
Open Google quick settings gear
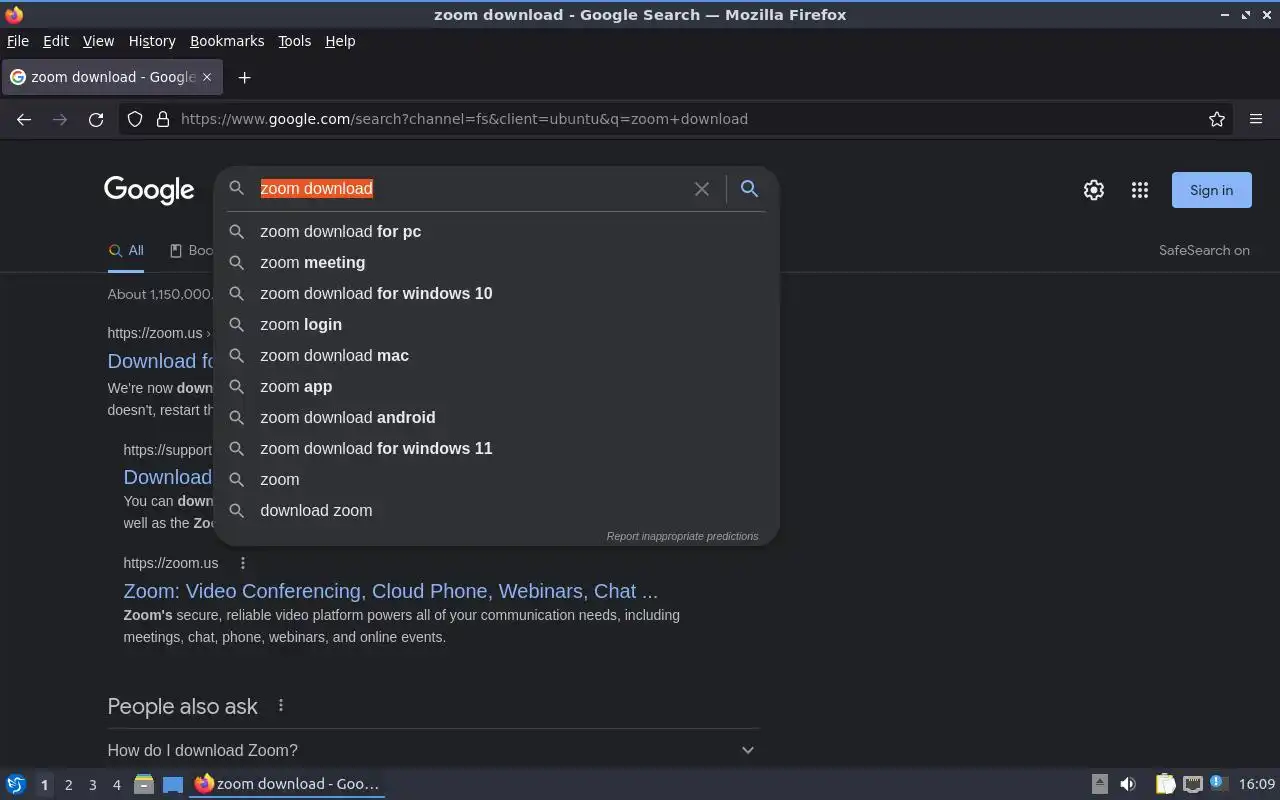pos(1094,190)
